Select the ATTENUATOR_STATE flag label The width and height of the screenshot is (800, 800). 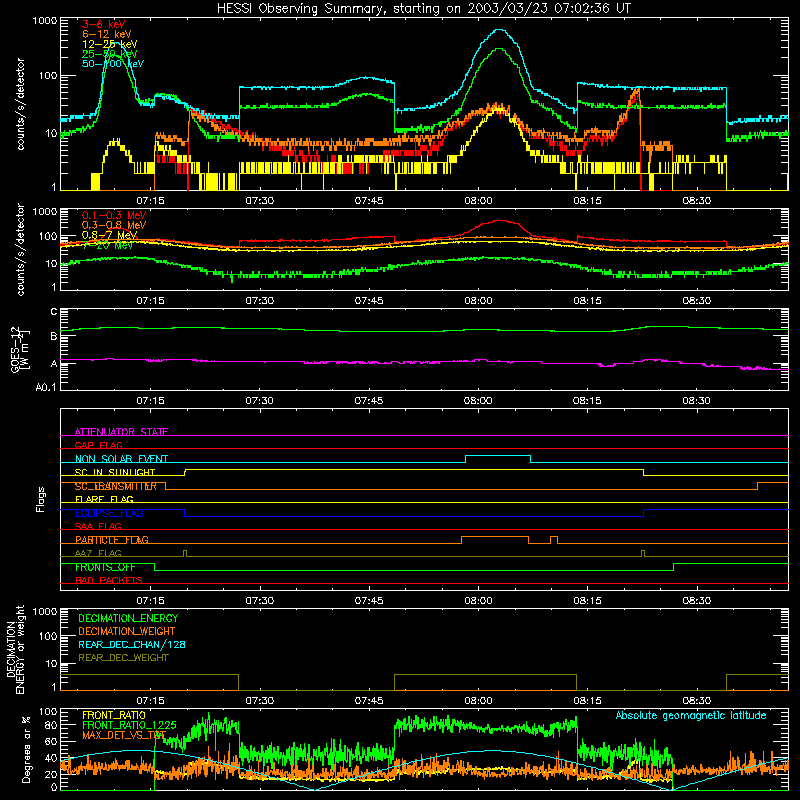tap(121, 432)
